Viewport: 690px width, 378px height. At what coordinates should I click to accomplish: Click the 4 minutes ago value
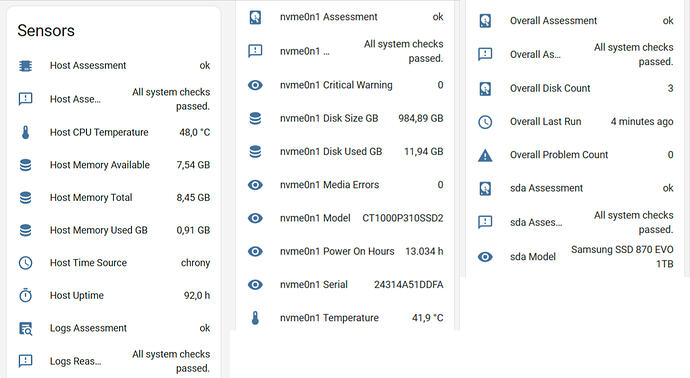642,122
